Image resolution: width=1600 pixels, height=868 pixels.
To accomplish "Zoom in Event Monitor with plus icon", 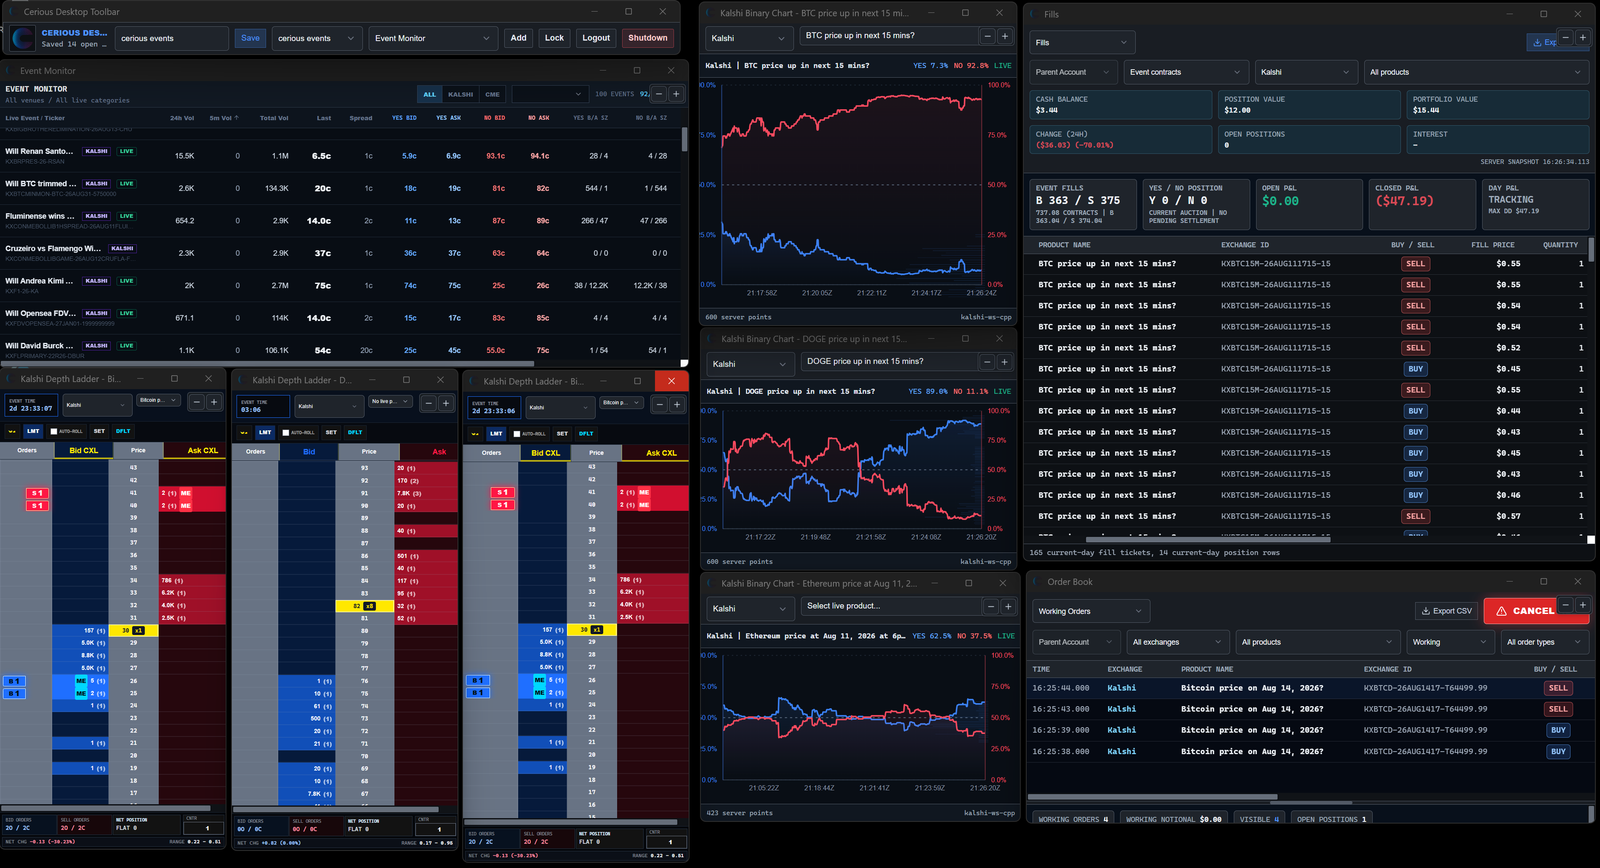I will (676, 94).
